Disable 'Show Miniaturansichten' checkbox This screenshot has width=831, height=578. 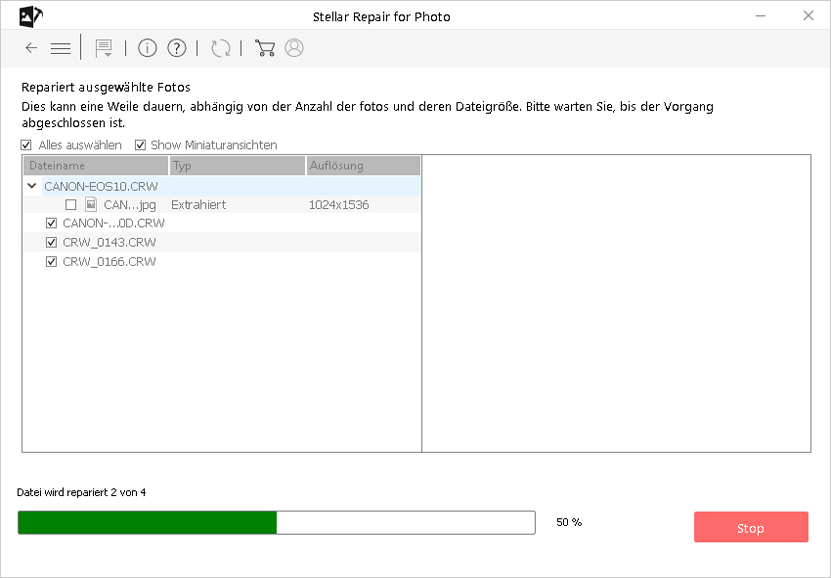pos(140,145)
